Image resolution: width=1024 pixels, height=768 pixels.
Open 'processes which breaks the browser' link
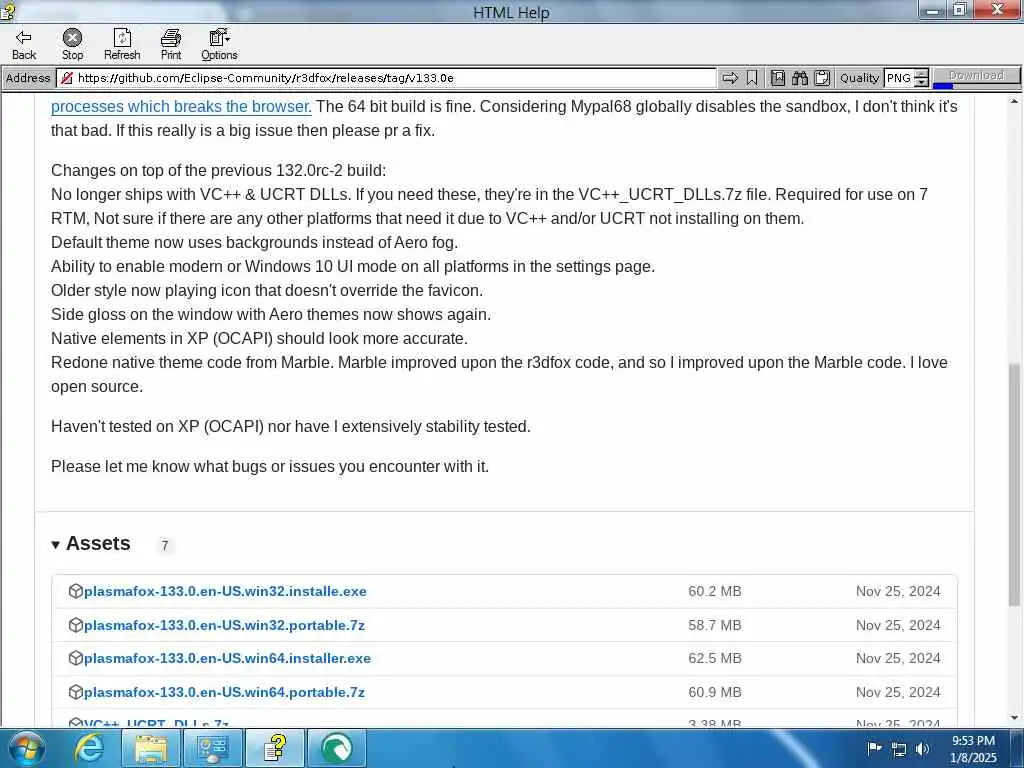point(181,106)
